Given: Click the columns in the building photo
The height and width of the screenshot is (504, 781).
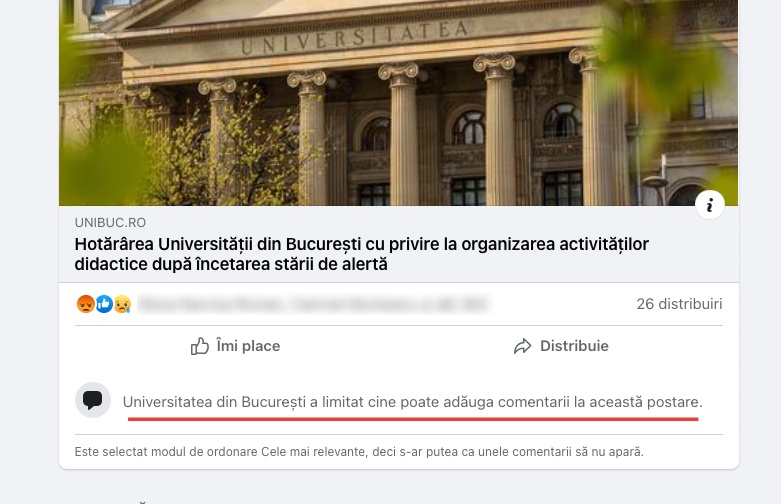Looking at the screenshot, I should pyautogui.click(x=403, y=132).
